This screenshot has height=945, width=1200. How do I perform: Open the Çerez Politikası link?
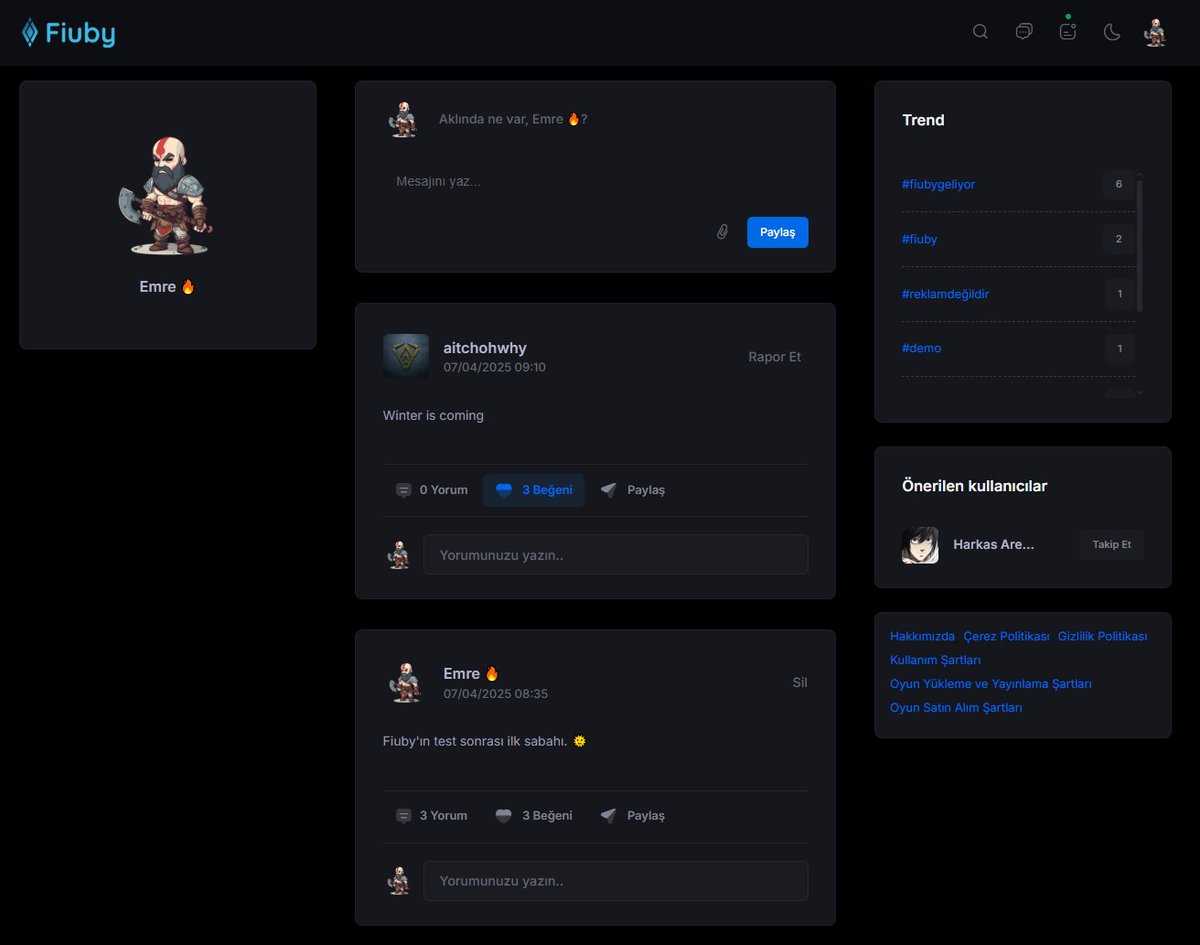[x=1006, y=636]
